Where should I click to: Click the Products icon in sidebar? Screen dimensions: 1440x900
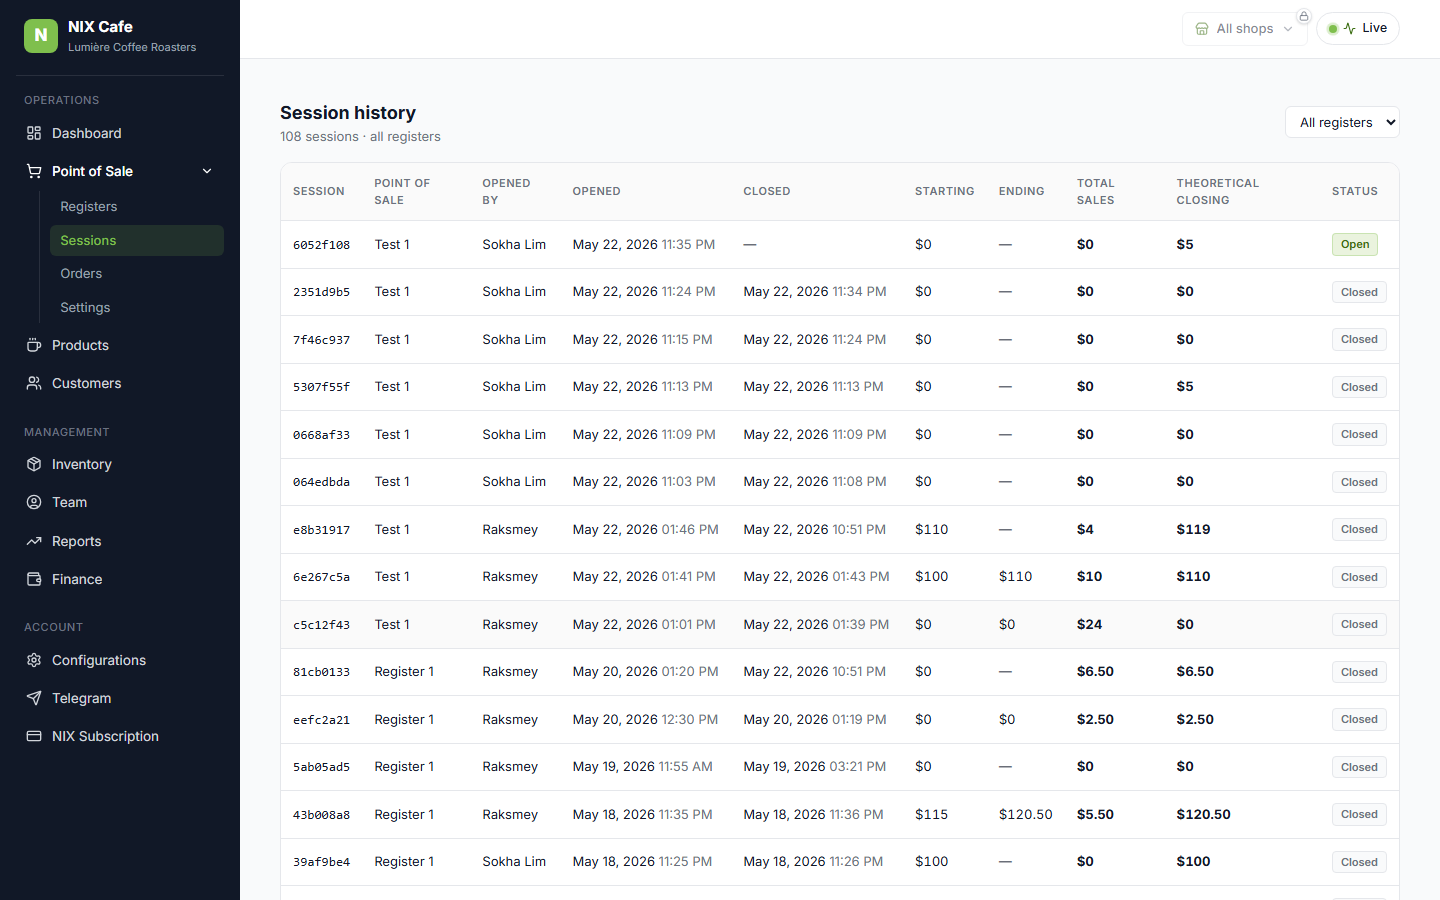[34, 345]
